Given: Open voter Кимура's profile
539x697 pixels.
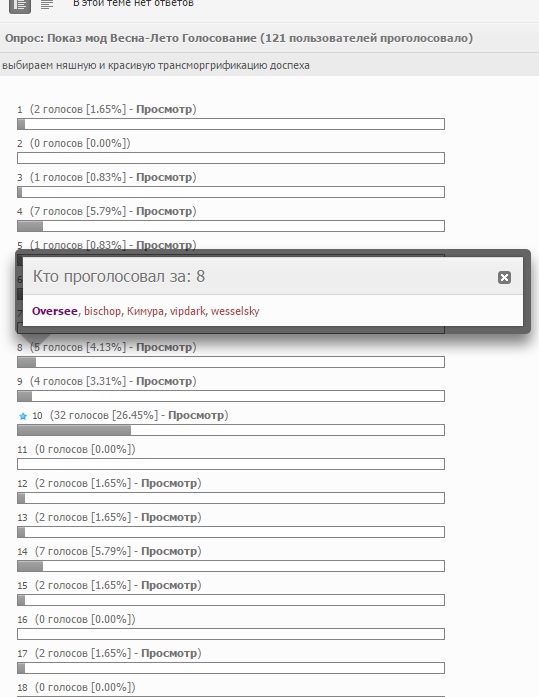Looking at the screenshot, I should click(x=145, y=311).
